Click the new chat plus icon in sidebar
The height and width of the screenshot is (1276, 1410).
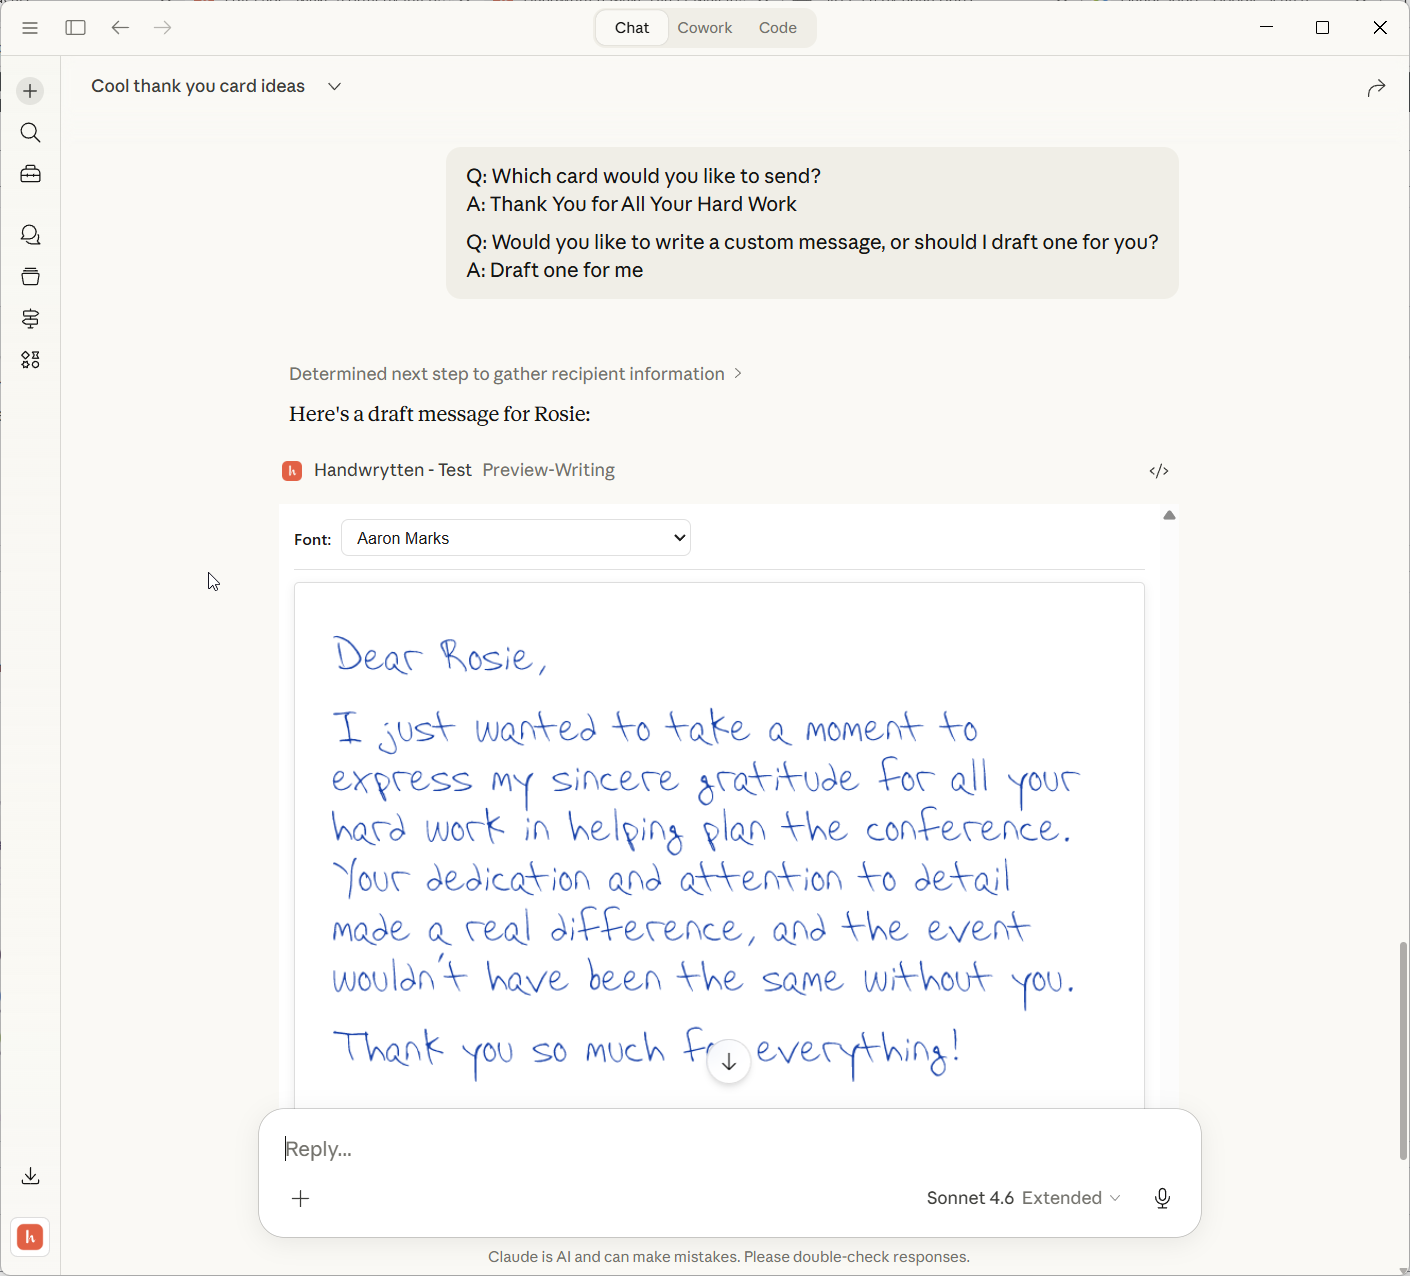coord(30,91)
